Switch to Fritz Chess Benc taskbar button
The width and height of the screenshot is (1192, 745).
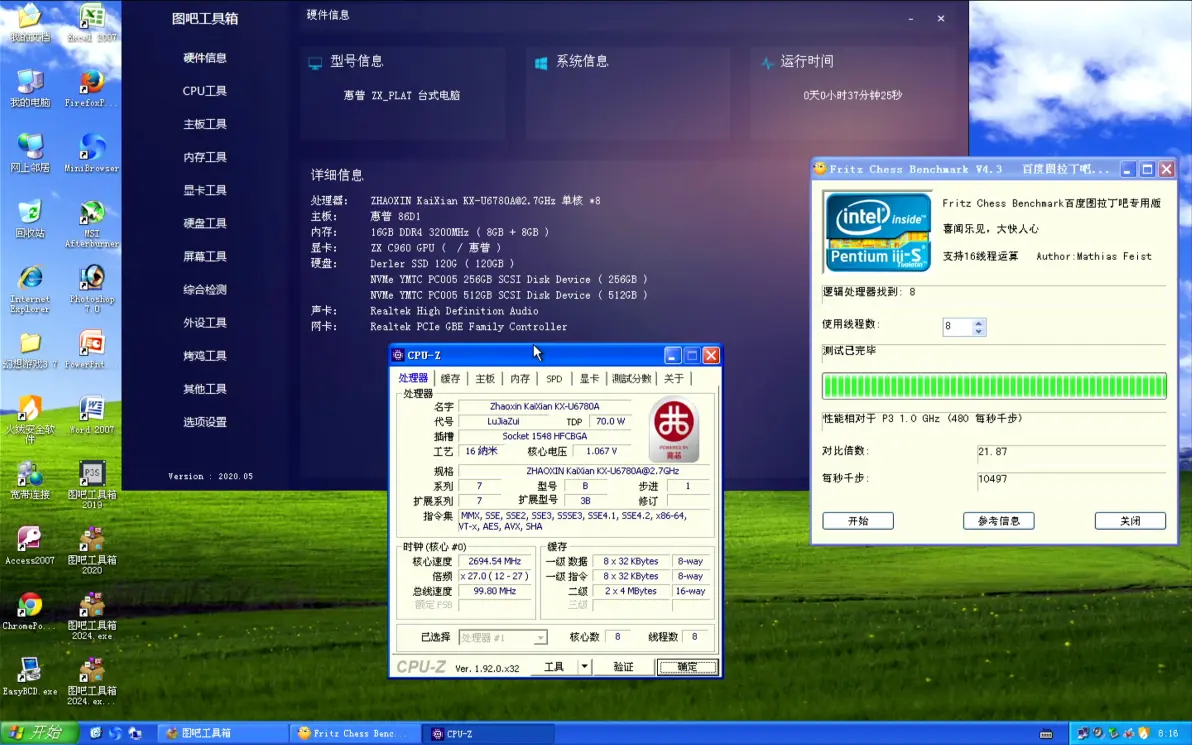click(x=355, y=734)
